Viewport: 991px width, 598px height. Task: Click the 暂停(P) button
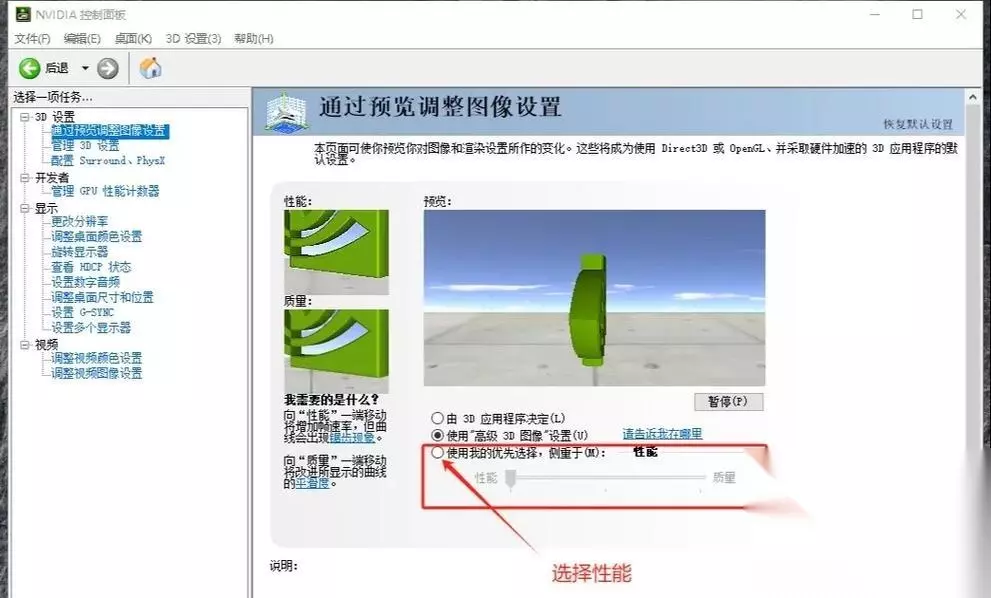728,401
